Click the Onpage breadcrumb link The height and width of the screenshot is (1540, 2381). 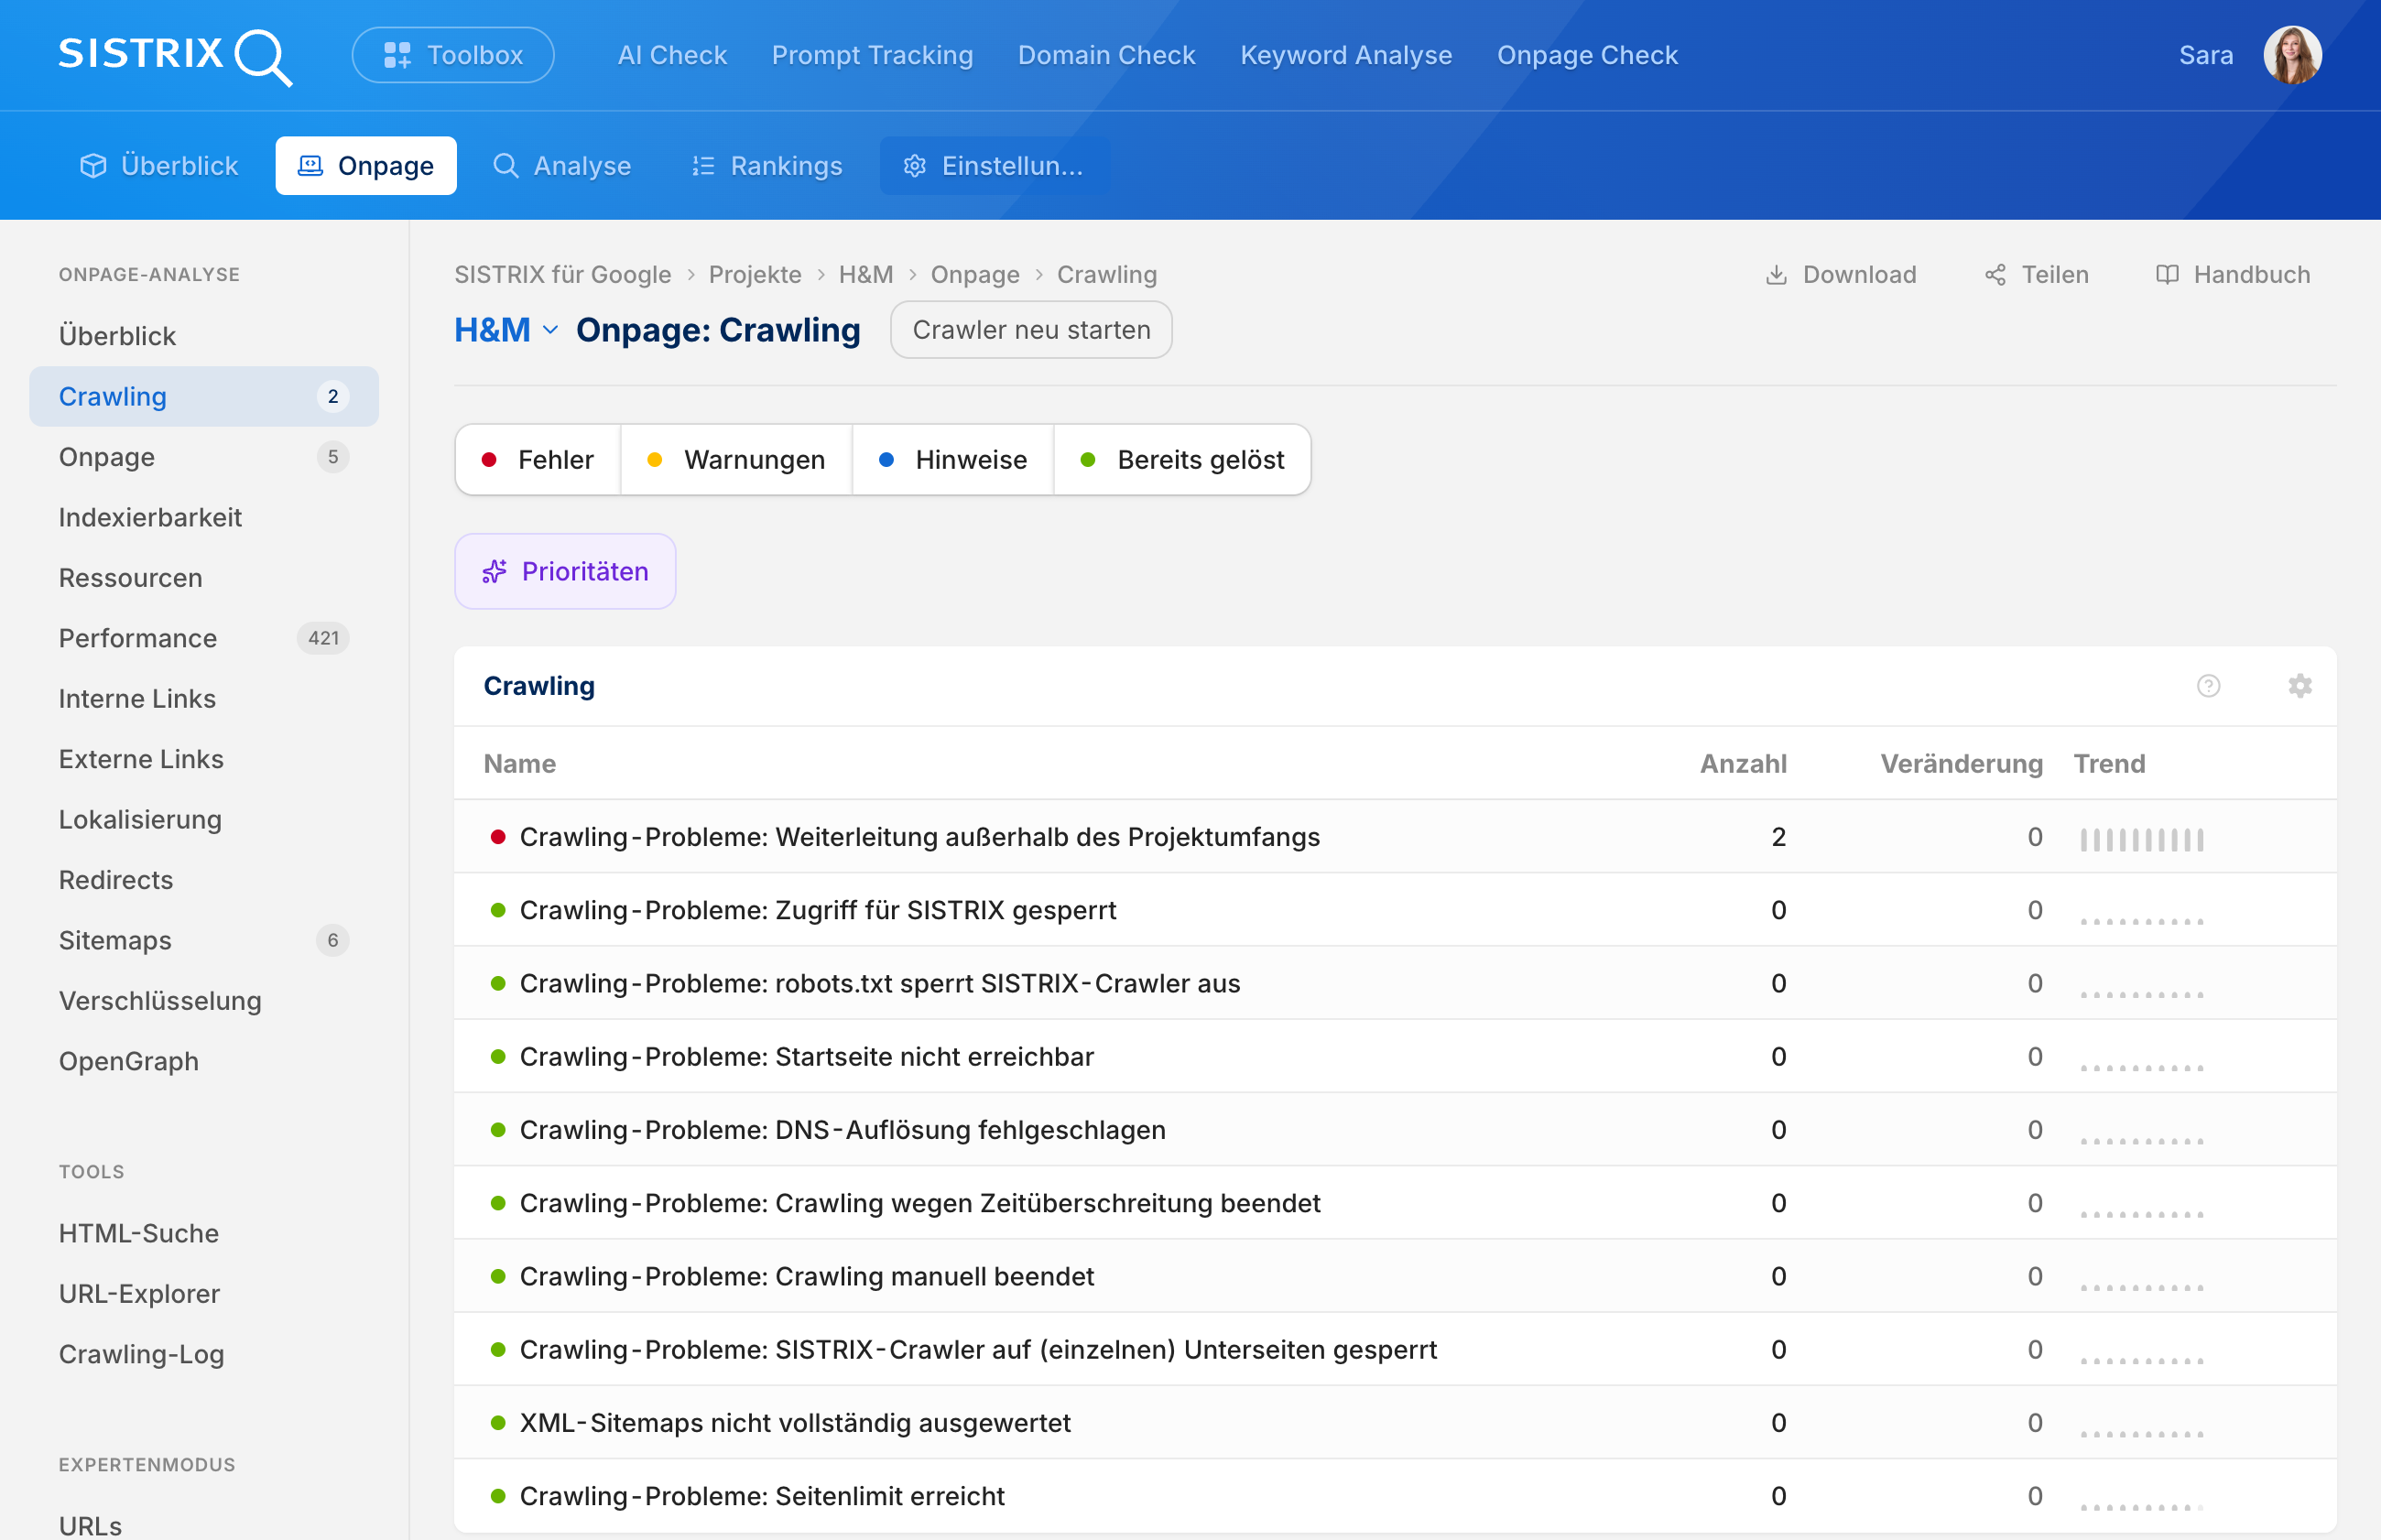(975, 275)
